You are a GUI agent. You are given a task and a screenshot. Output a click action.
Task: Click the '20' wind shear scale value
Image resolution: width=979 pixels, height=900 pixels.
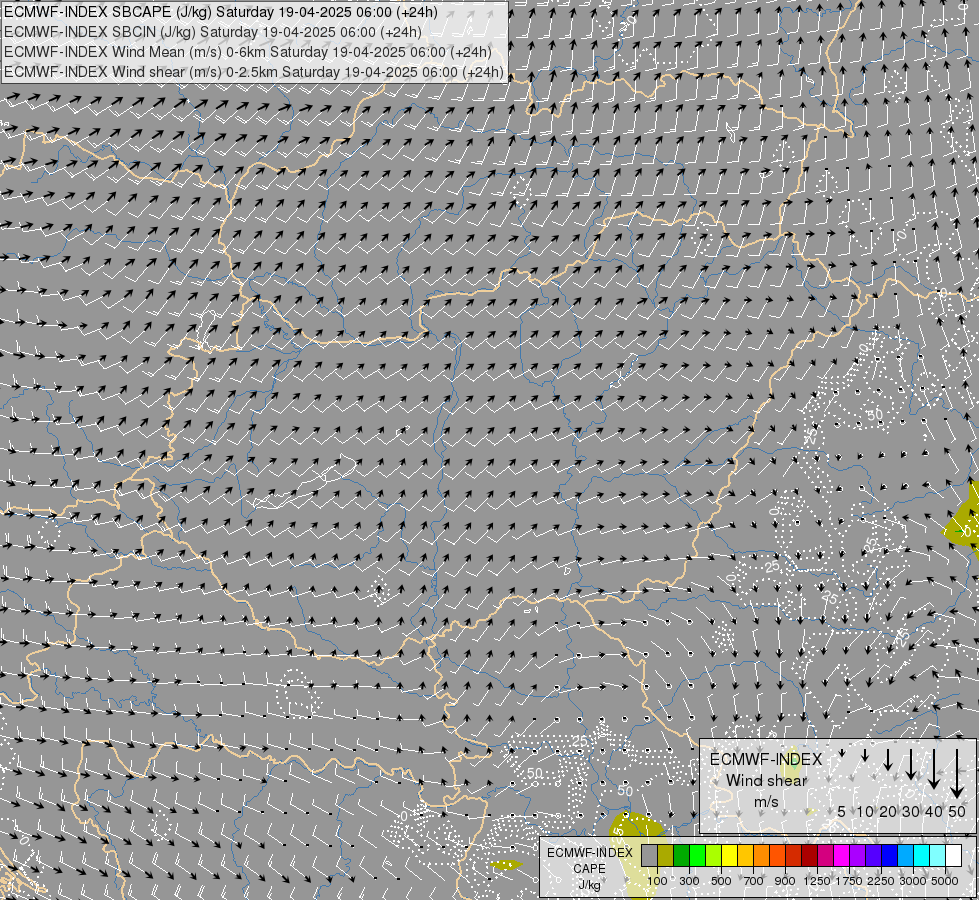(x=888, y=811)
